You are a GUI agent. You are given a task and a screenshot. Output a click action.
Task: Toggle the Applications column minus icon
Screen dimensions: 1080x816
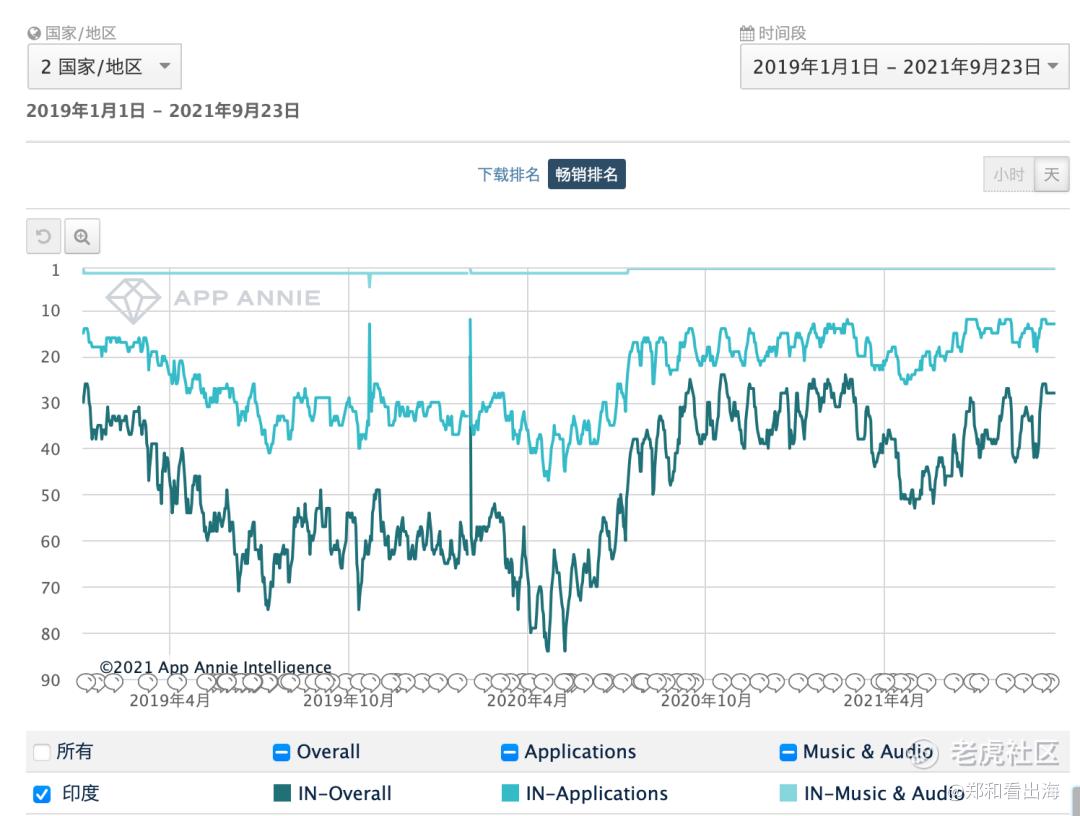(x=509, y=752)
